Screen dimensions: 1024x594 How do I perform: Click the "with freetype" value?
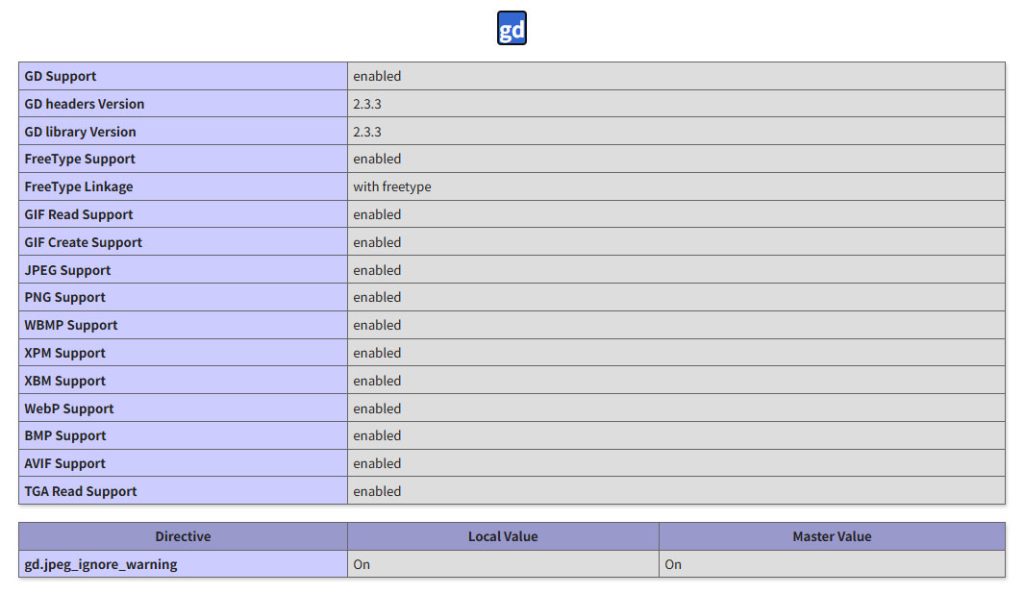392,187
